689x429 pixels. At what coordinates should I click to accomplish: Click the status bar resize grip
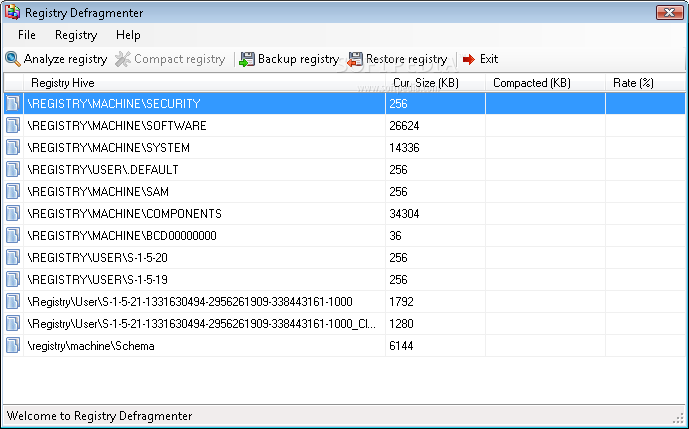pos(679,418)
